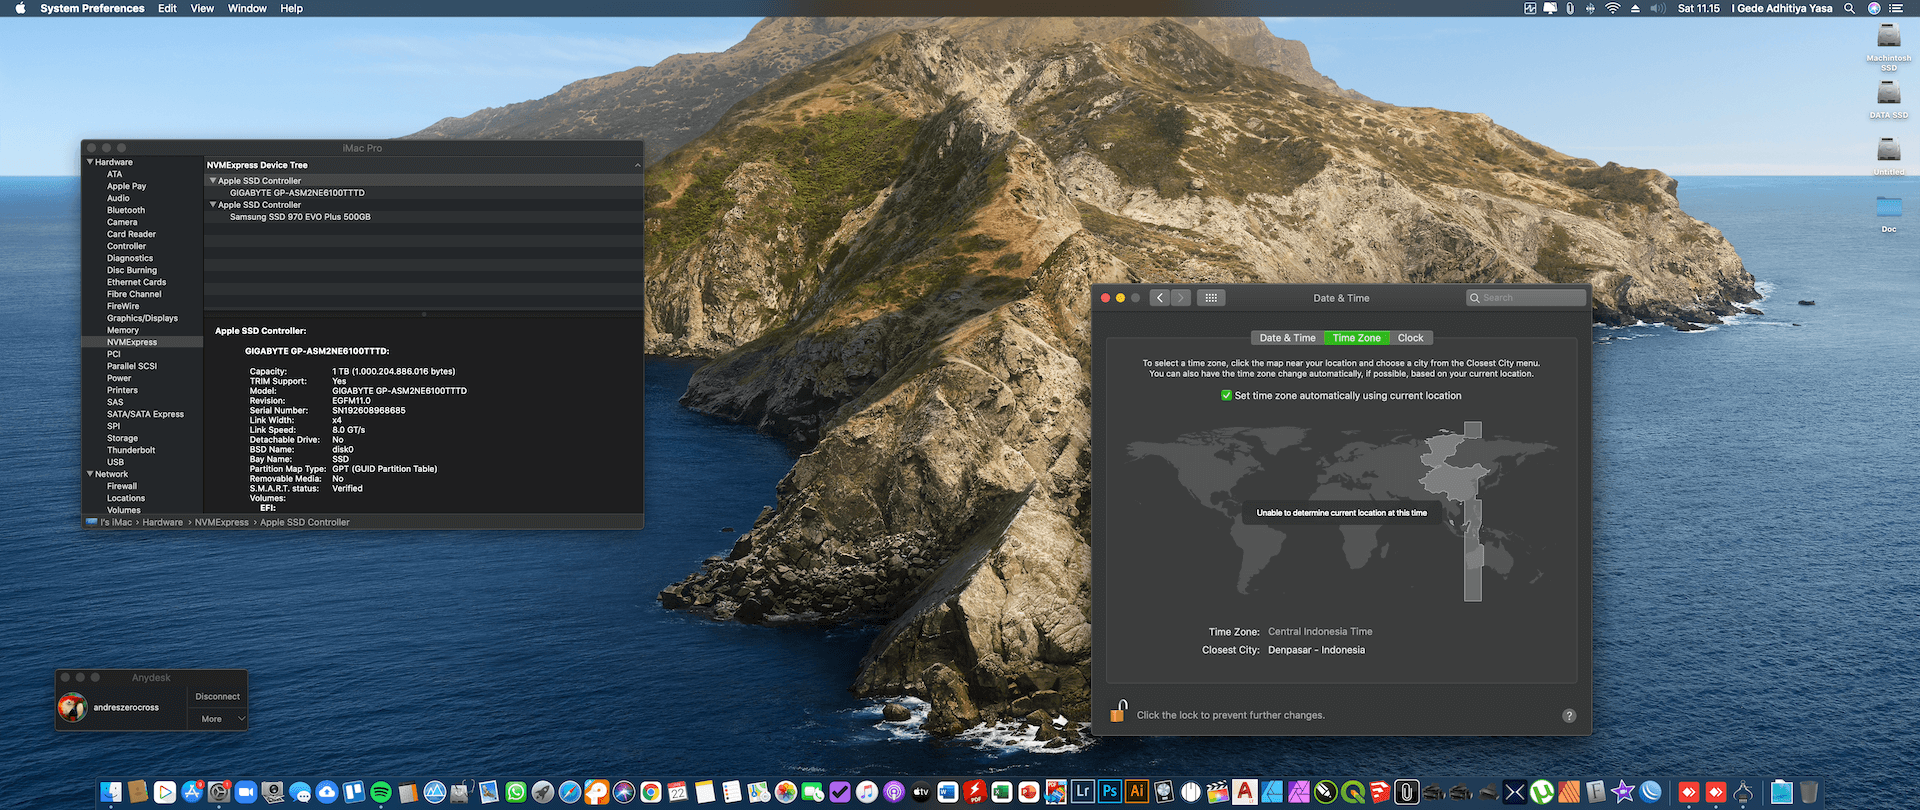This screenshot has height=810, width=1920.
Task: Collapse the Network section in sidebar
Action: 90,474
